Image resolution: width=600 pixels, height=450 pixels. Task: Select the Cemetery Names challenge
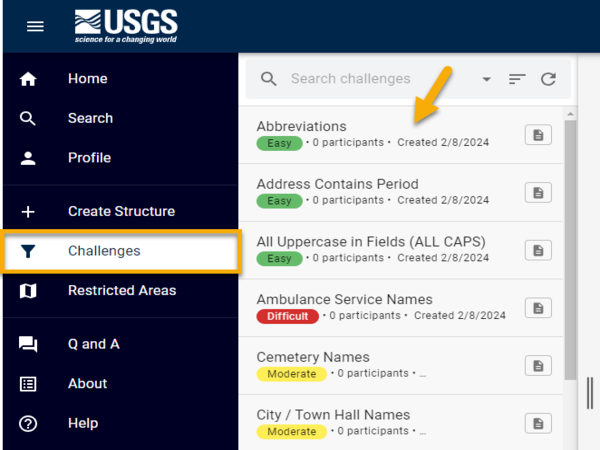point(401,366)
